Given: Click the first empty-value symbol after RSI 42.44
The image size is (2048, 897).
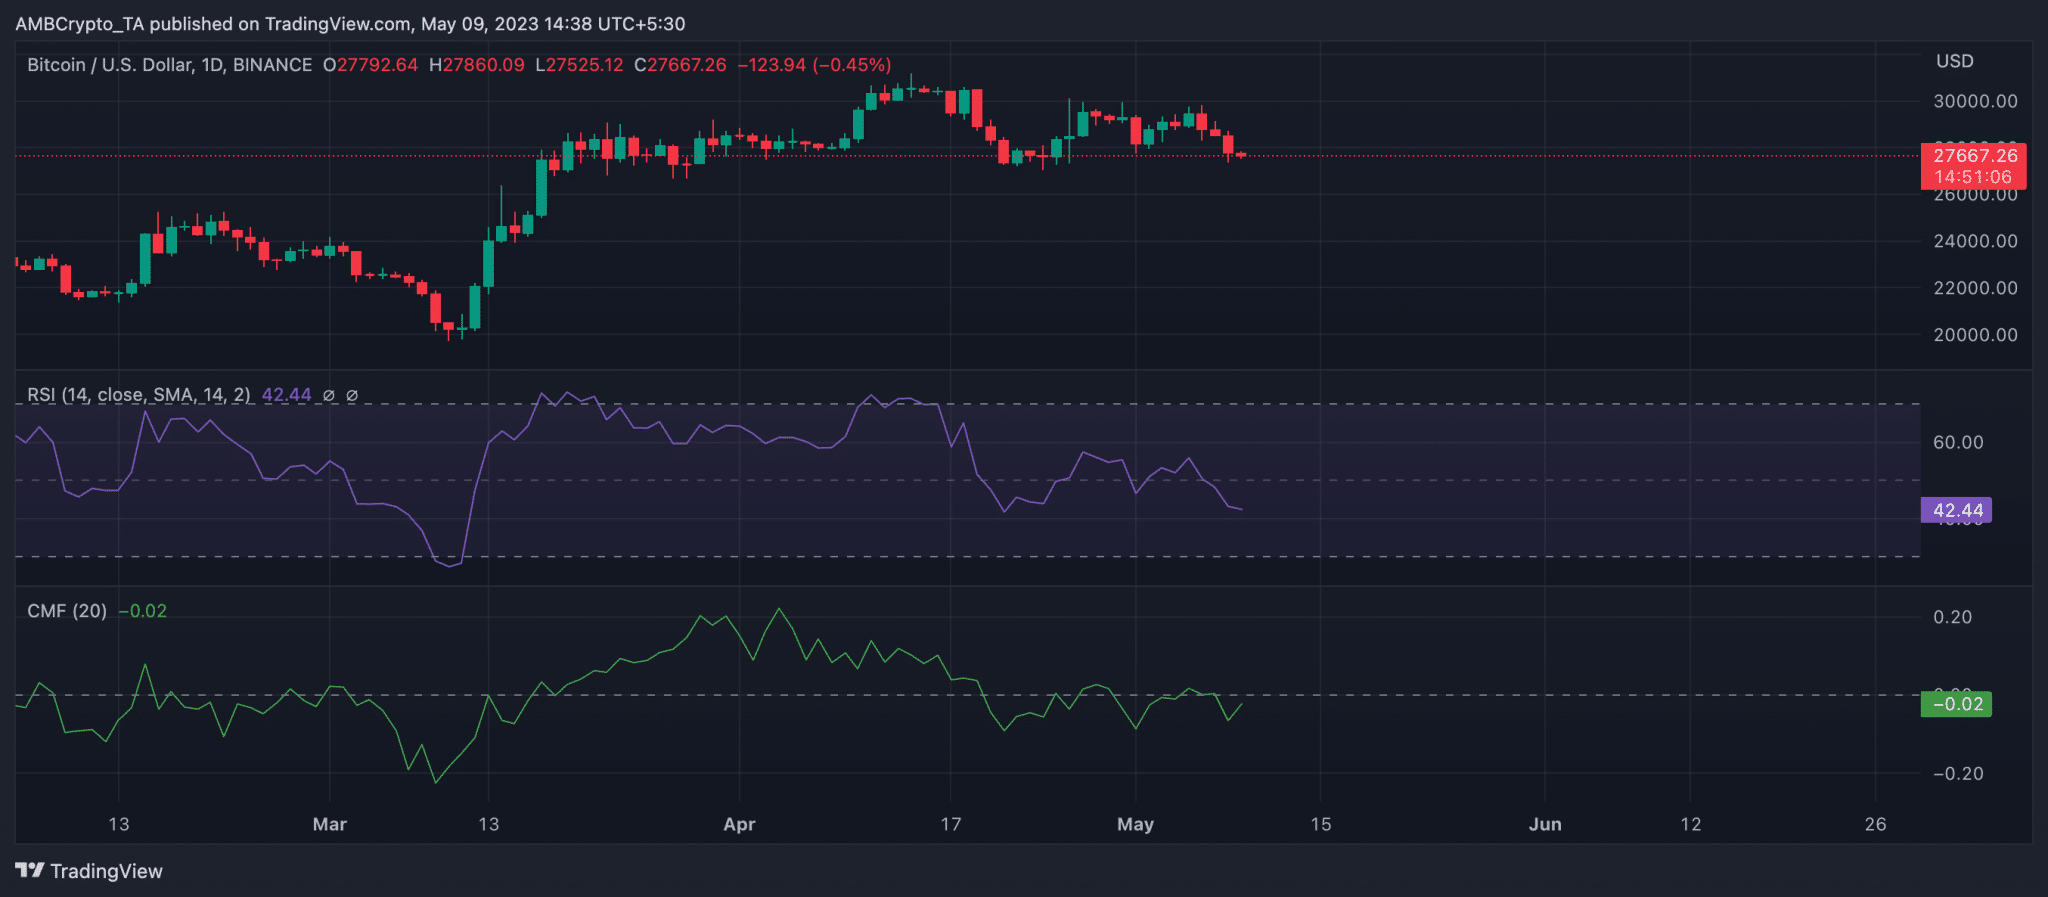Looking at the screenshot, I should coord(329,396).
